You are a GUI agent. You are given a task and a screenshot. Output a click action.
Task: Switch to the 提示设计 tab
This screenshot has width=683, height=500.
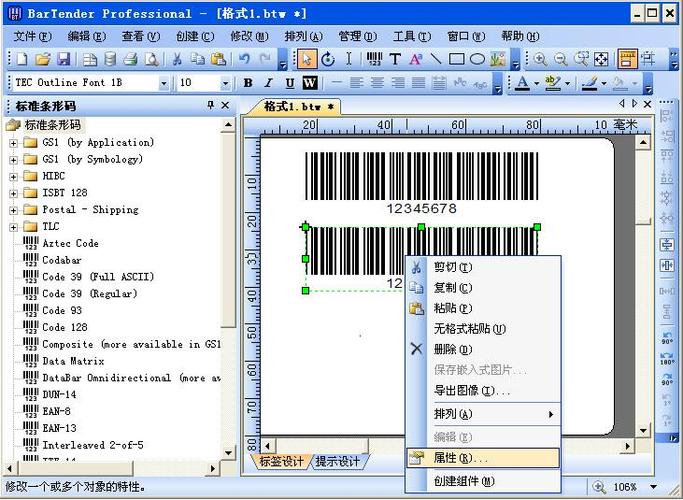pos(338,461)
